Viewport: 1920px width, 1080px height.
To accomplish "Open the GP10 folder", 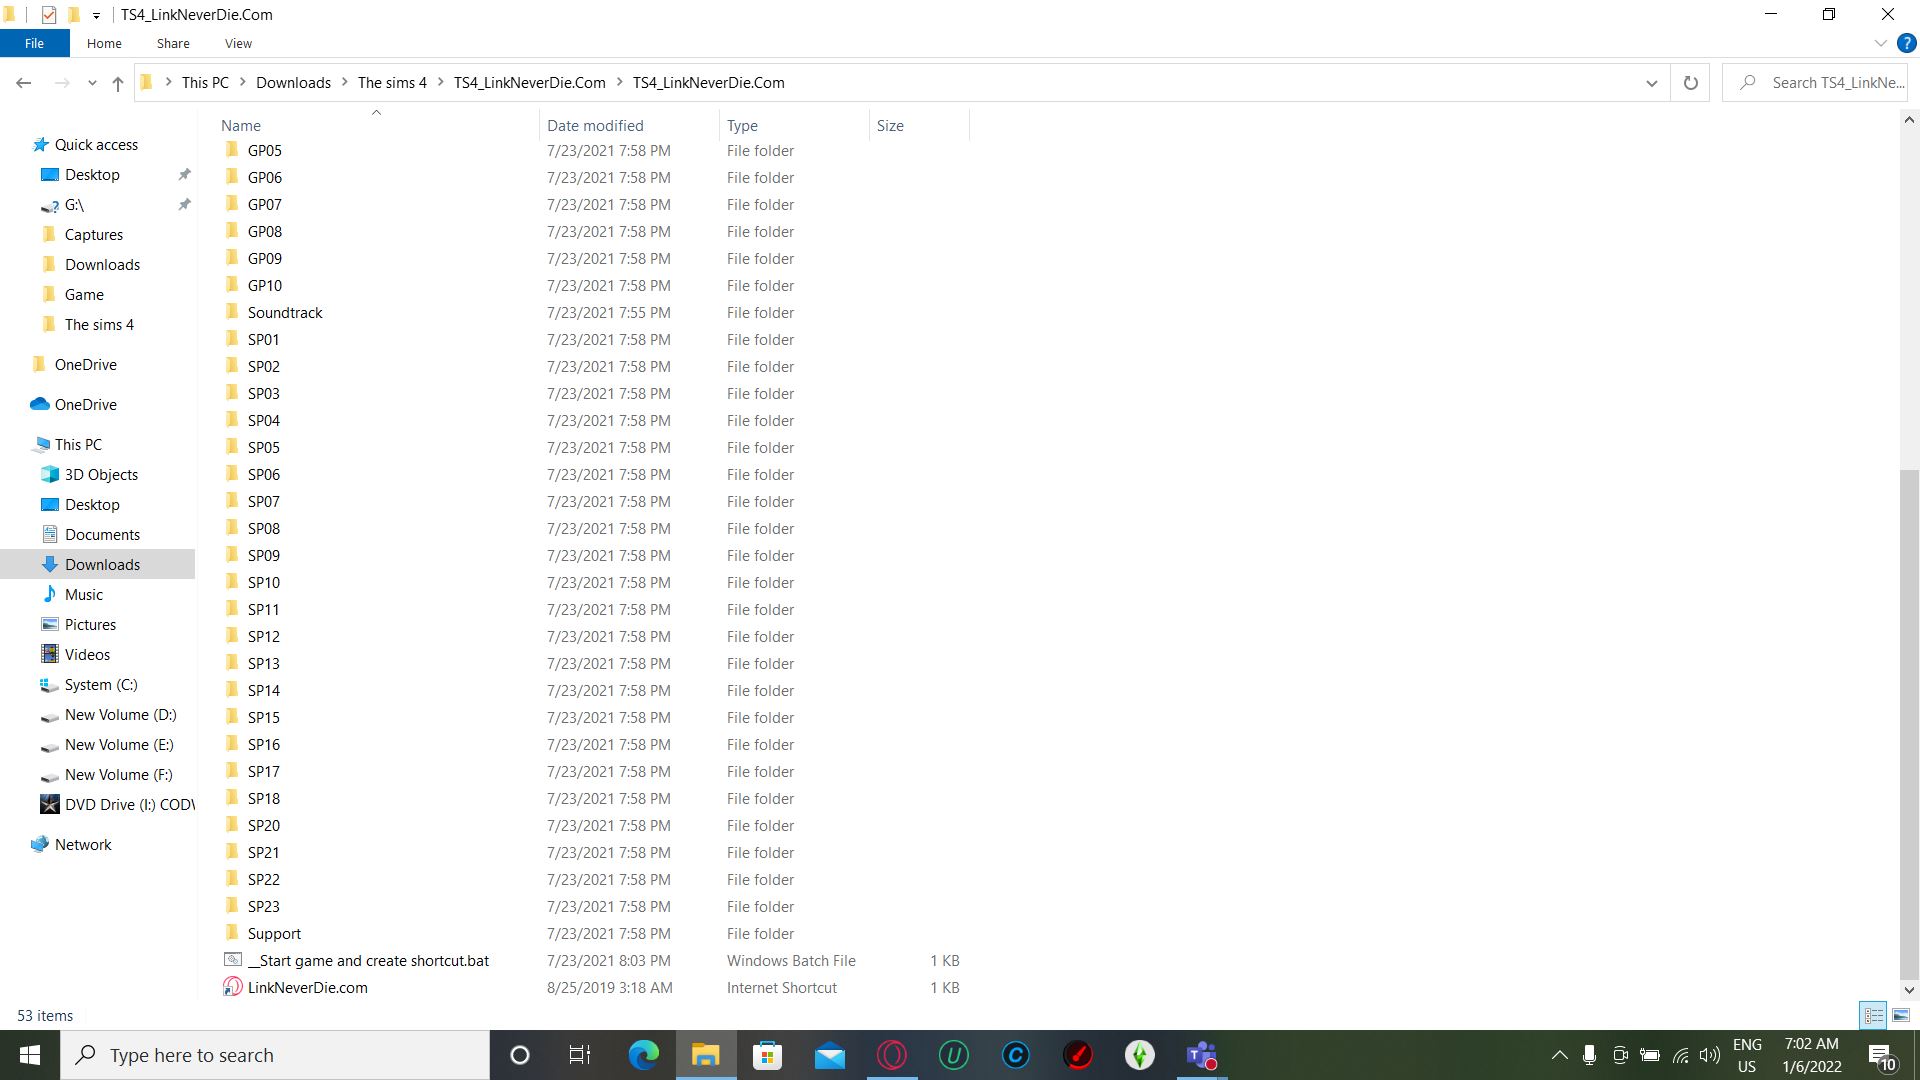I will pyautogui.click(x=264, y=285).
